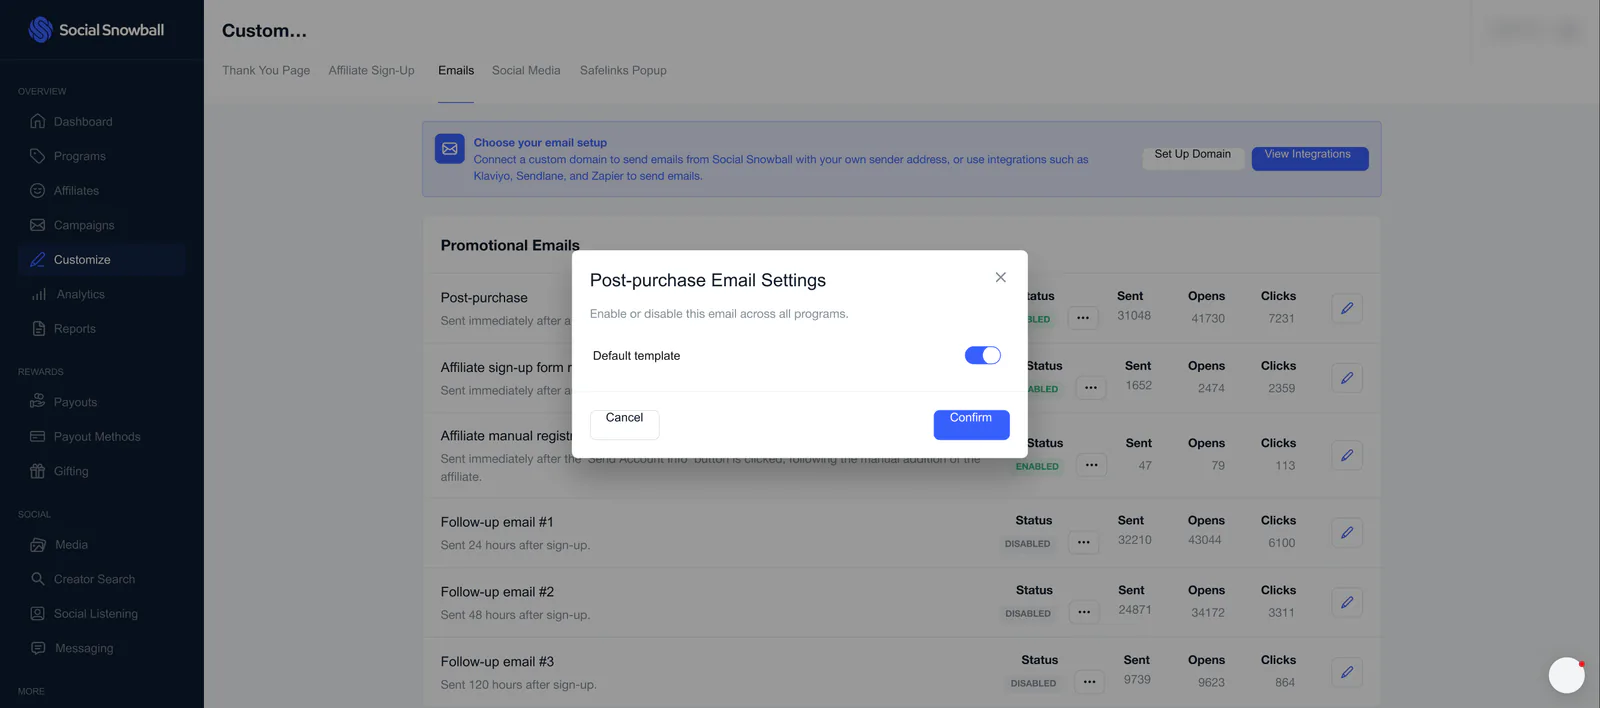
Task: Switch to the Social Media tab
Action: pos(526,70)
